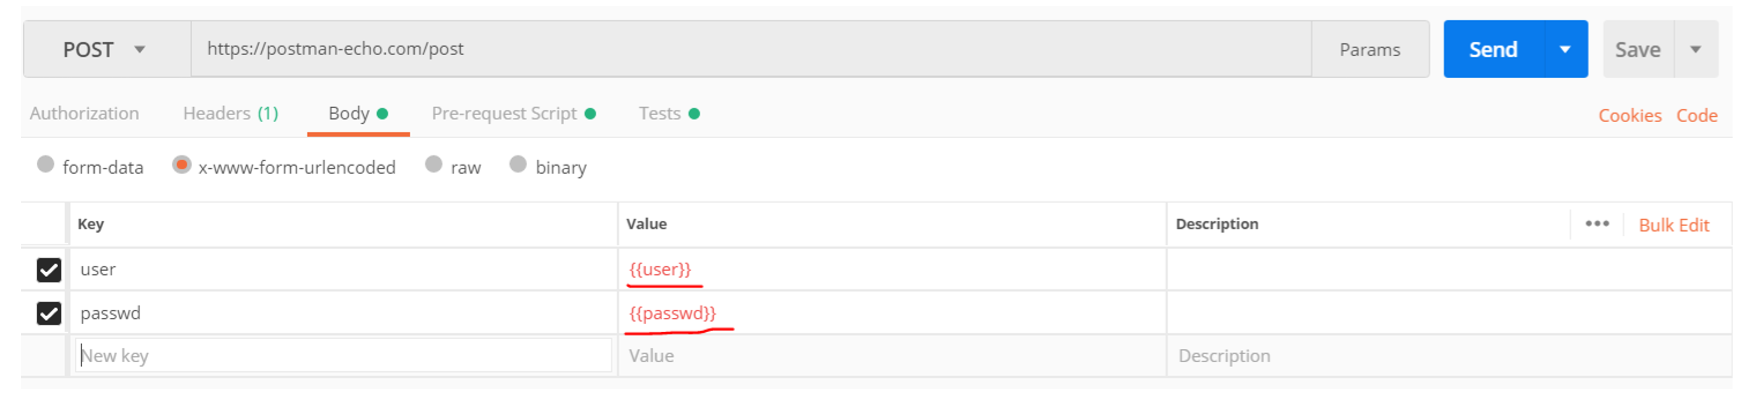Select the binary body type

click(x=518, y=165)
